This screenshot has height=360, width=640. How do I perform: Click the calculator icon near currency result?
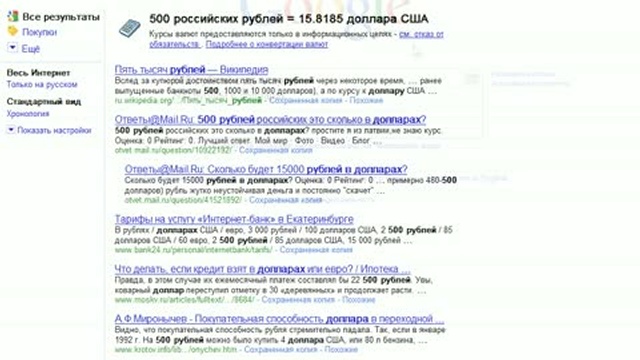coord(129,29)
